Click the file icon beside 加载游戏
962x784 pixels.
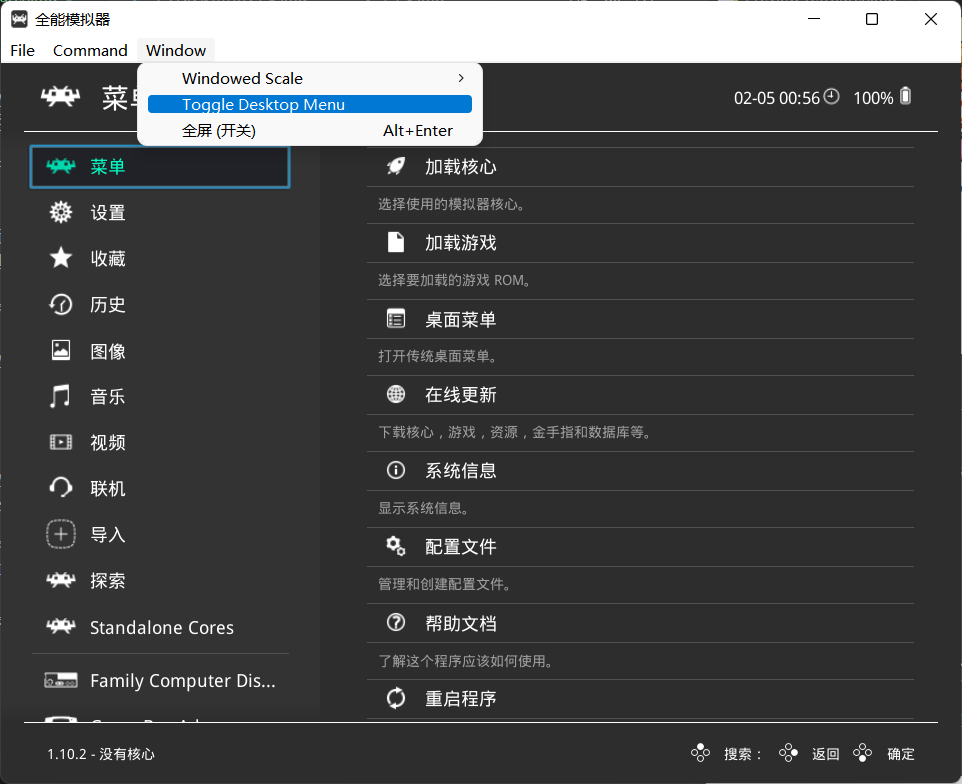(x=396, y=242)
